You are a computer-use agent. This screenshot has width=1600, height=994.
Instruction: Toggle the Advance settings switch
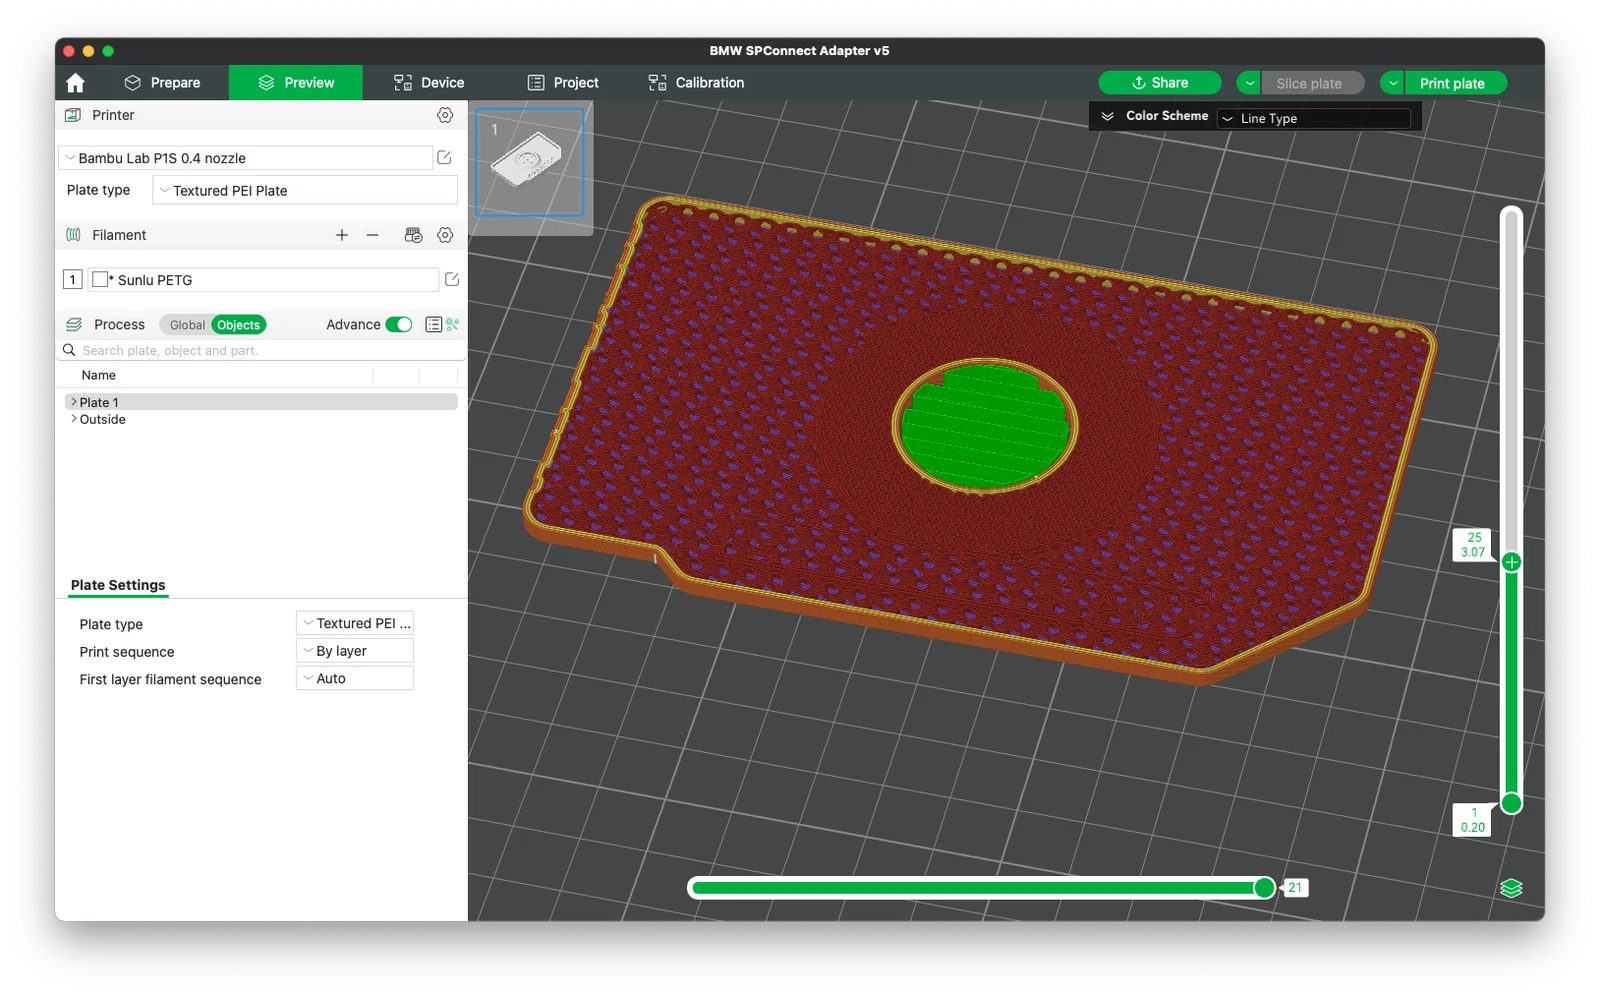[x=399, y=325]
